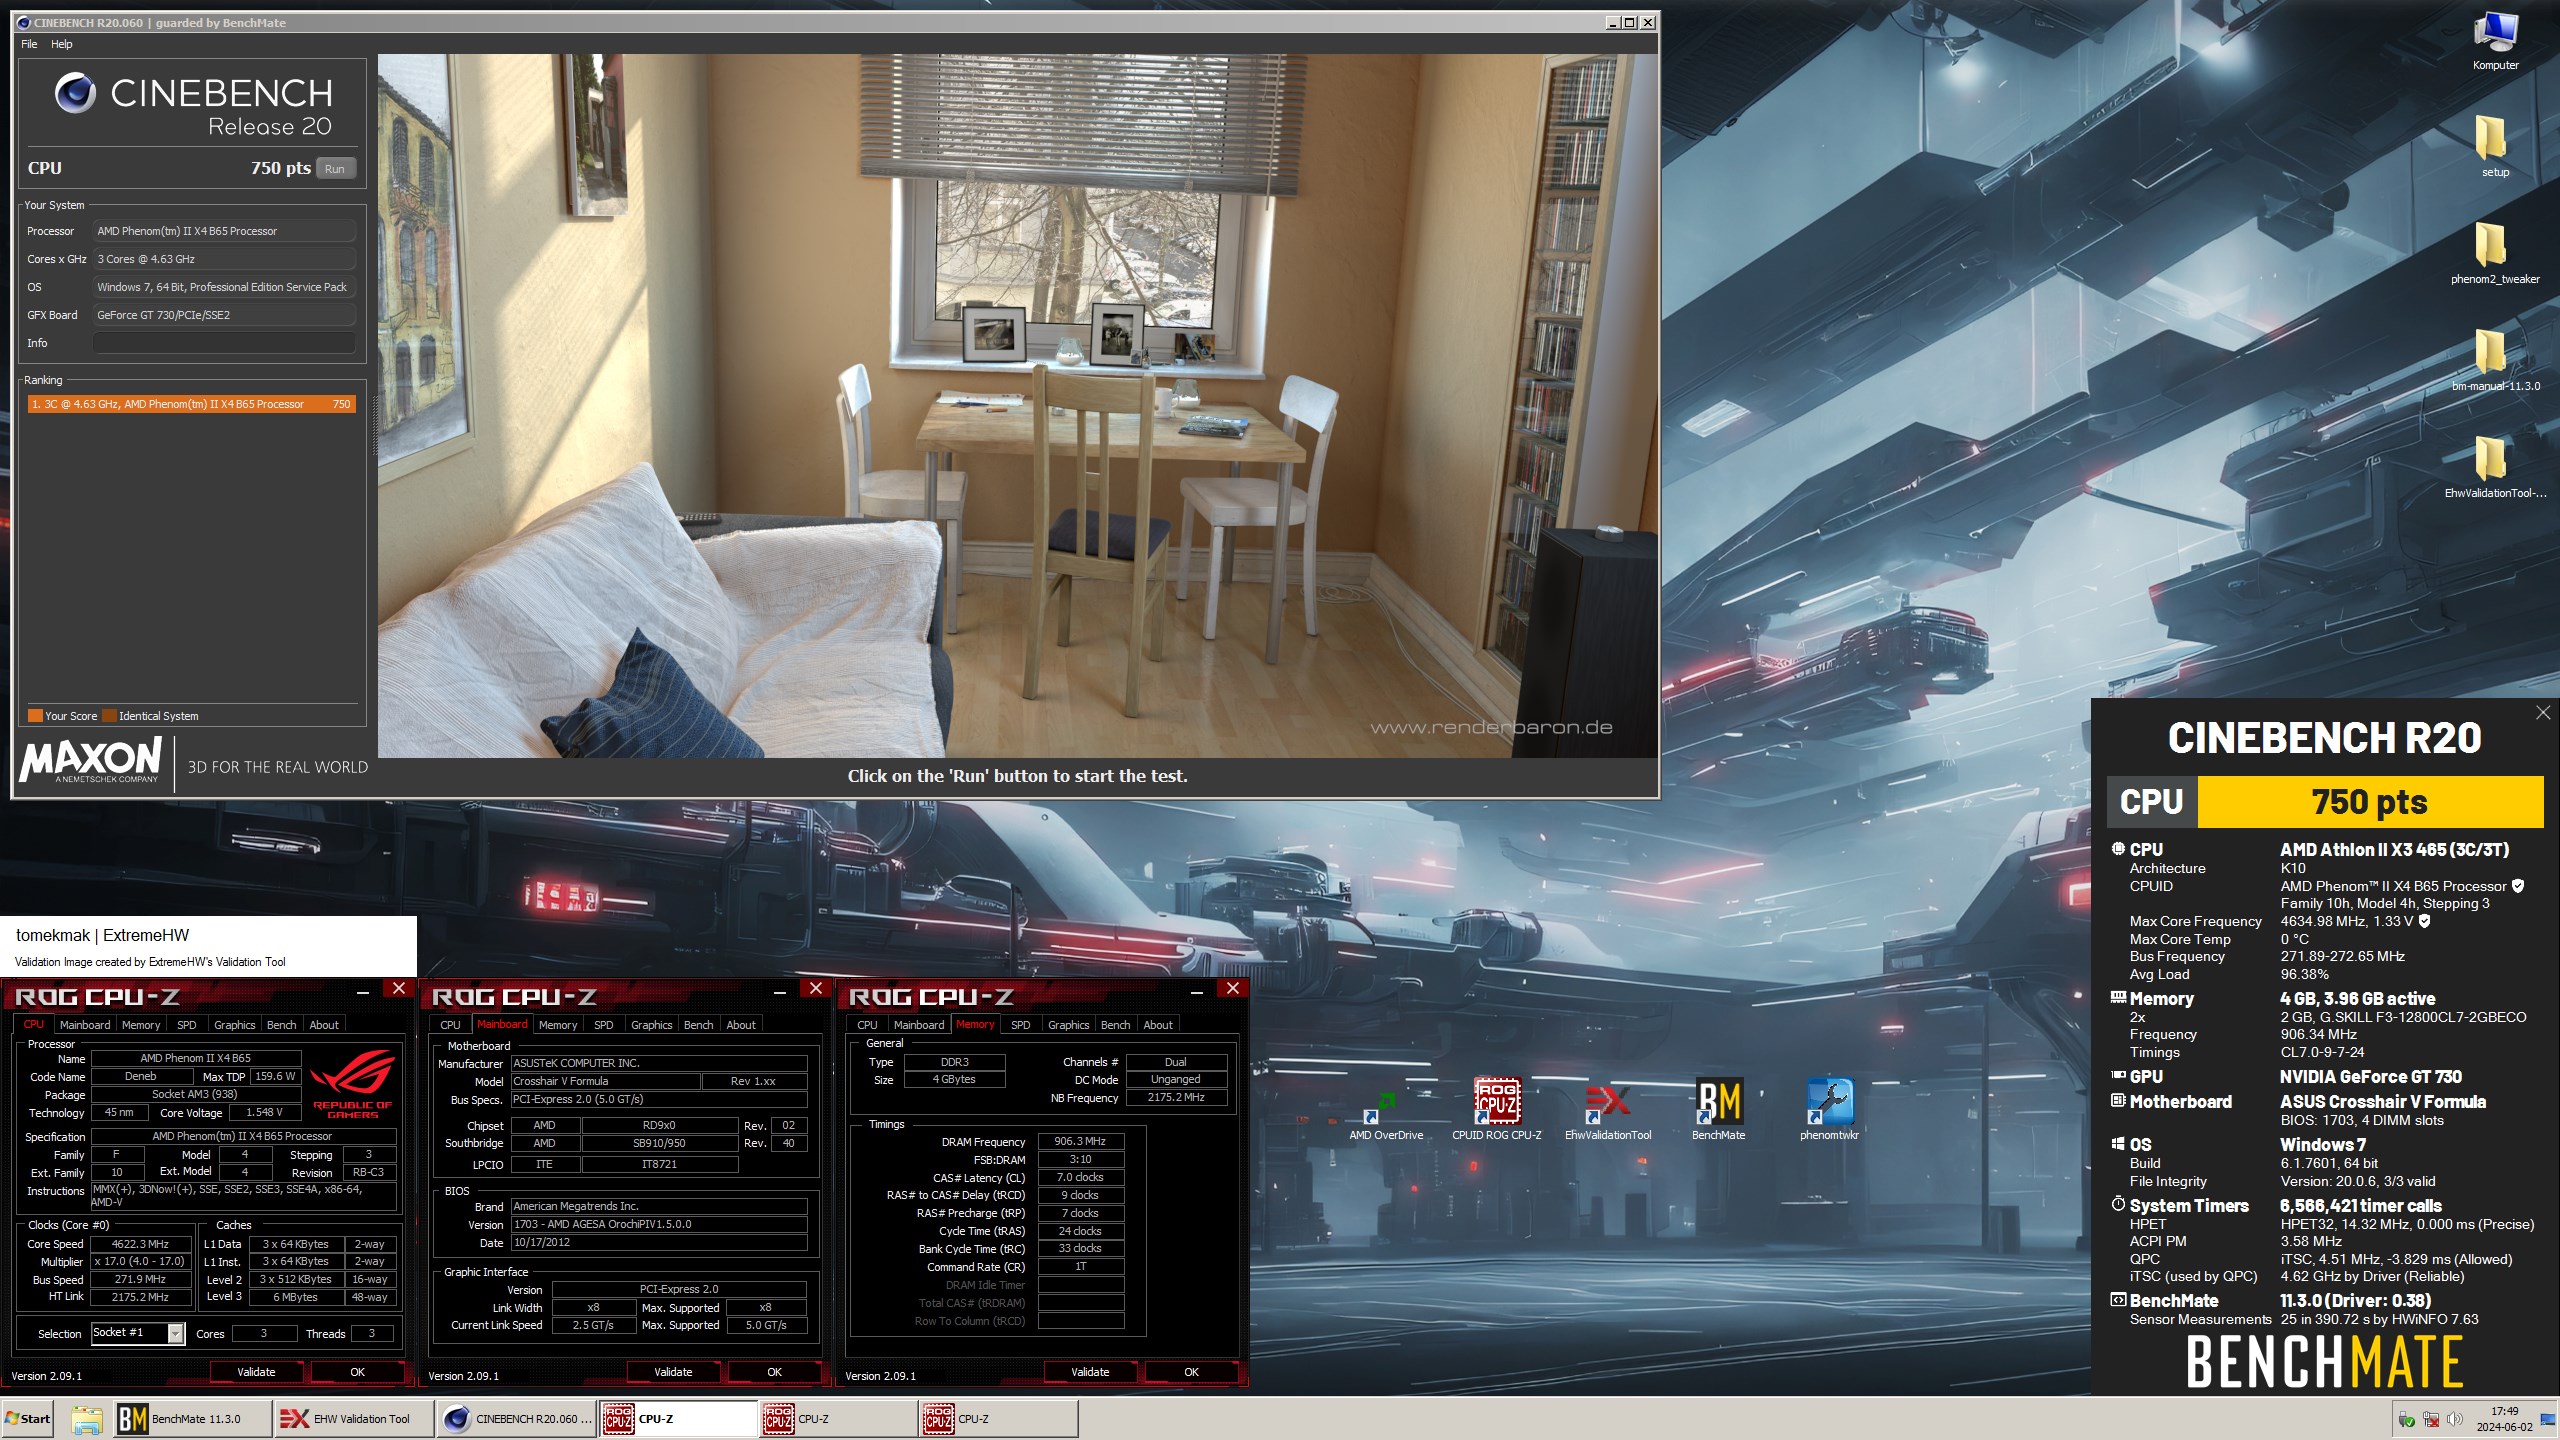Launch EhwValidationTool desktop shortcut
The height and width of the screenshot is (1440, 2560).
1607,1110
